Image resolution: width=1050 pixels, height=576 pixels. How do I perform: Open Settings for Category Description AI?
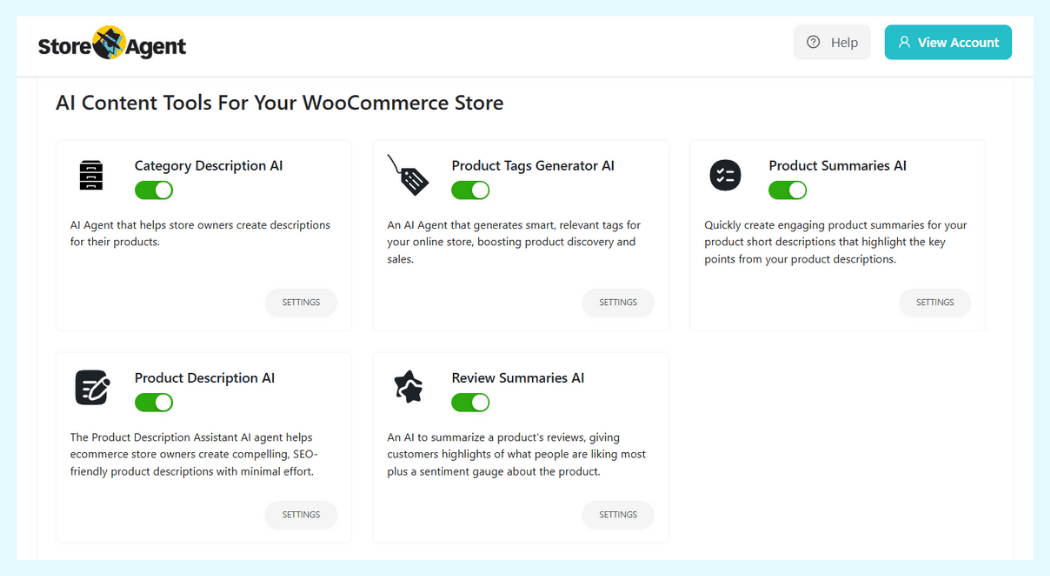coord(301,302)
